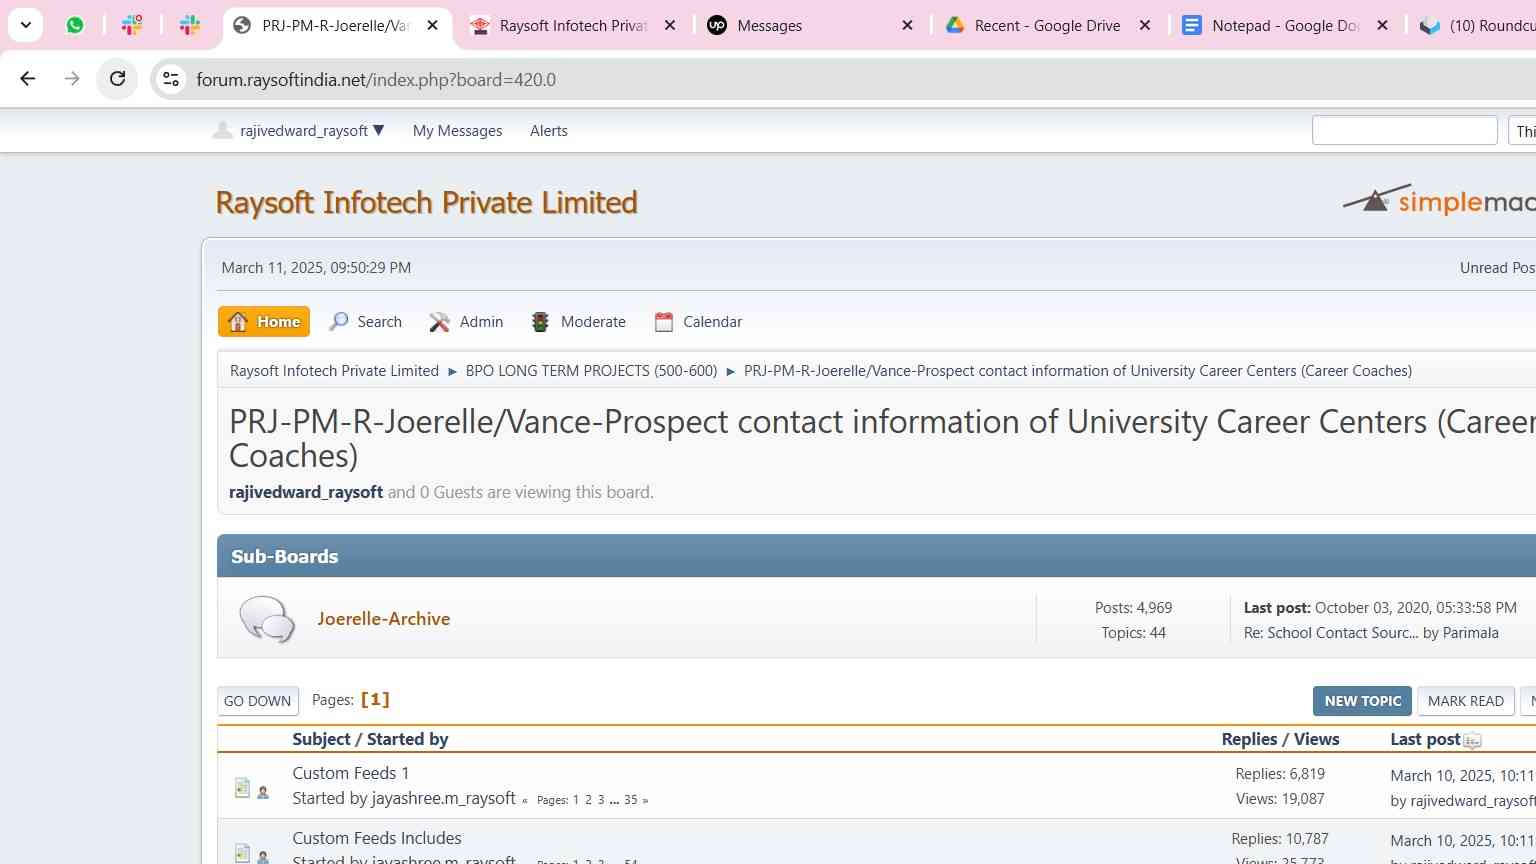Click Custom Feeds 1 topic status icon

pyautogui.click(x=242, y=788)
